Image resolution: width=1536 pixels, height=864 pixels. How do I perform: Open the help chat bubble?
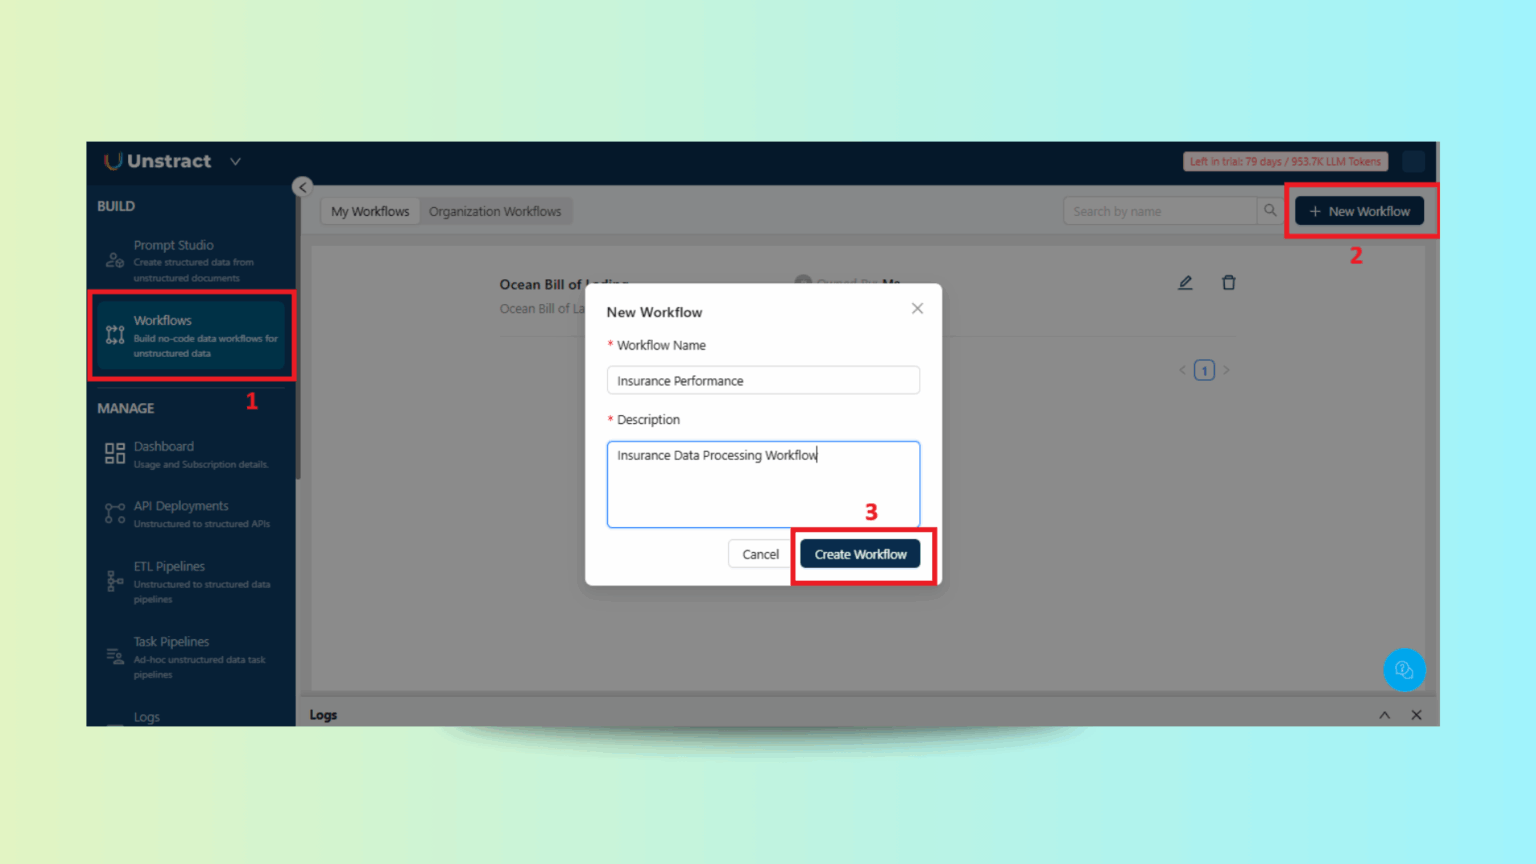pyautogui.click(x=1404, y=669)
